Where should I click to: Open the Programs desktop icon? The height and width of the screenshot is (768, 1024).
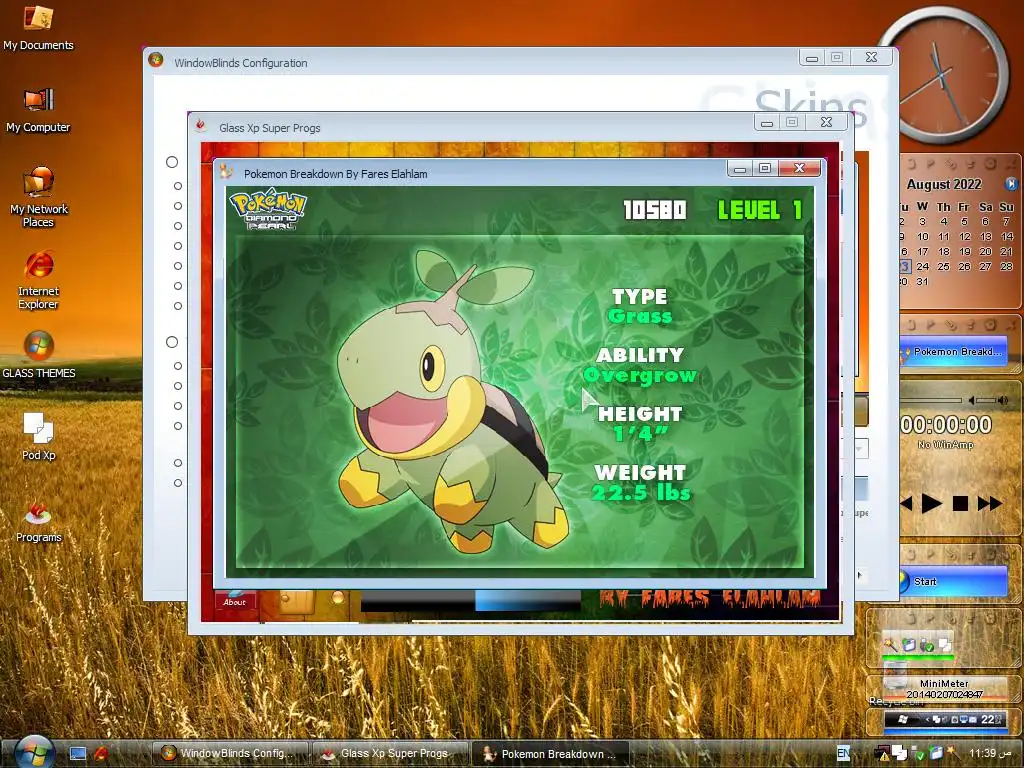[x=39, y=520]
